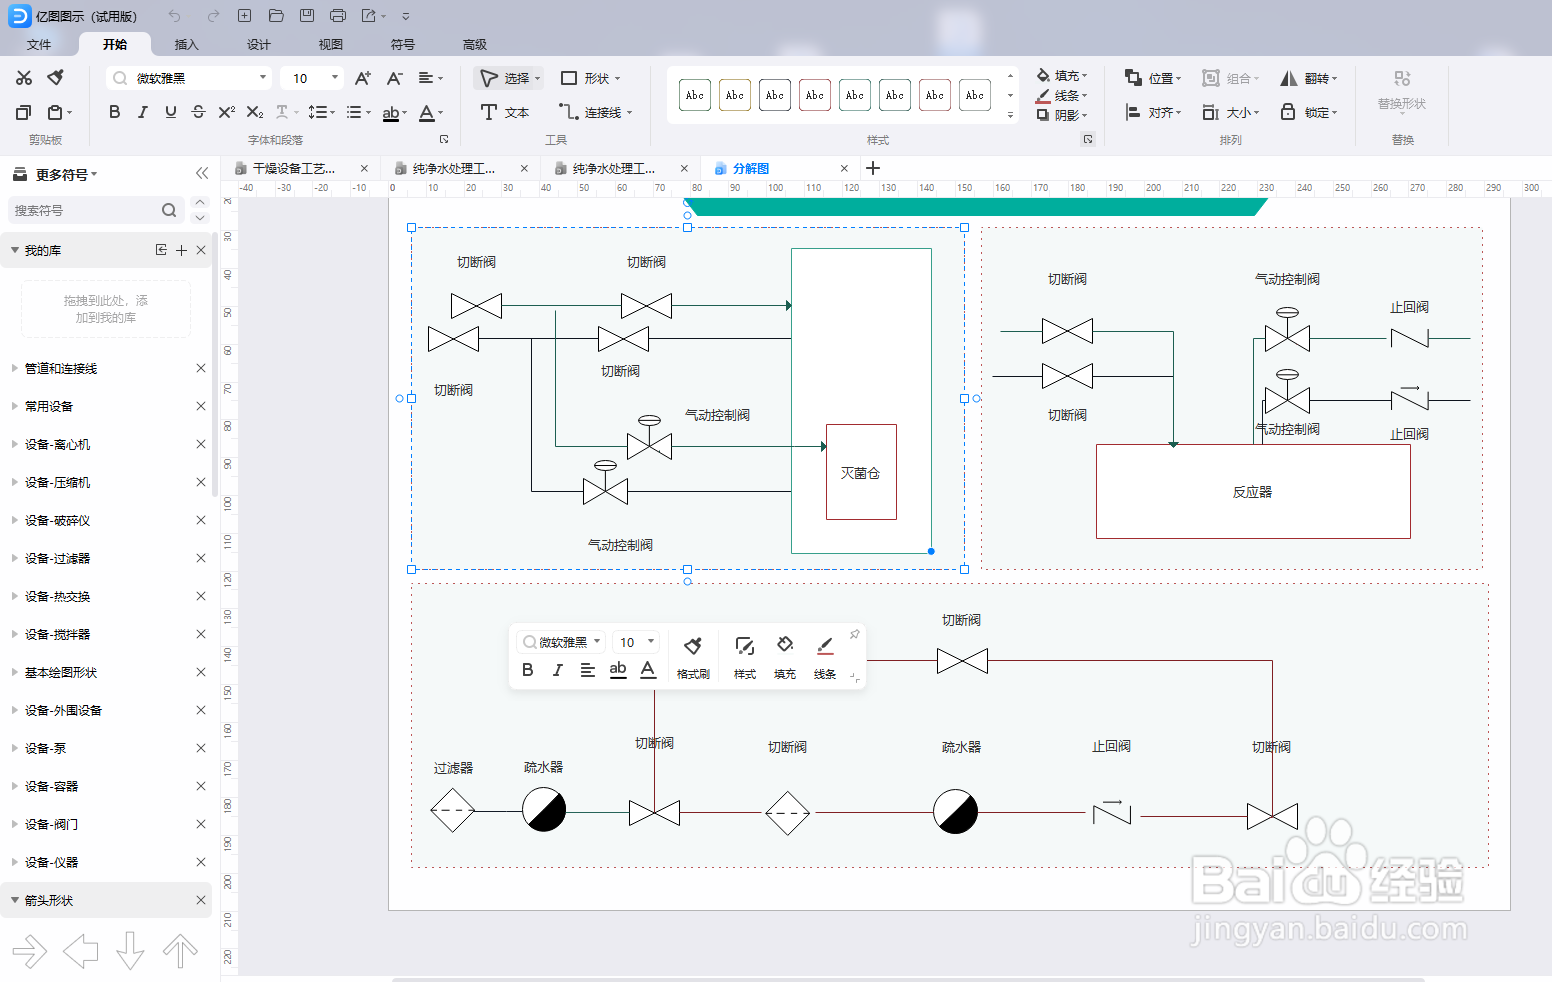Open 样式 style in floating toolbar
The width and height of the screenshot is (1552, 982).
(745, 655)
